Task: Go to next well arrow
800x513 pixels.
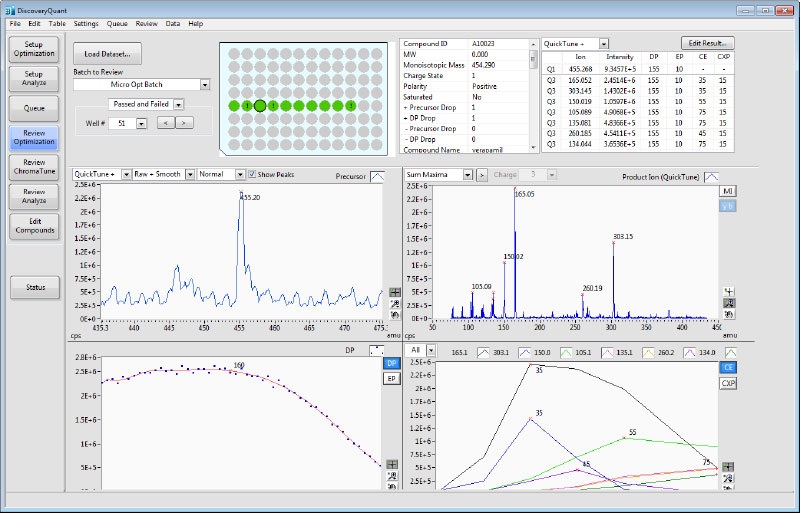Action: click(x=185, y=123)
